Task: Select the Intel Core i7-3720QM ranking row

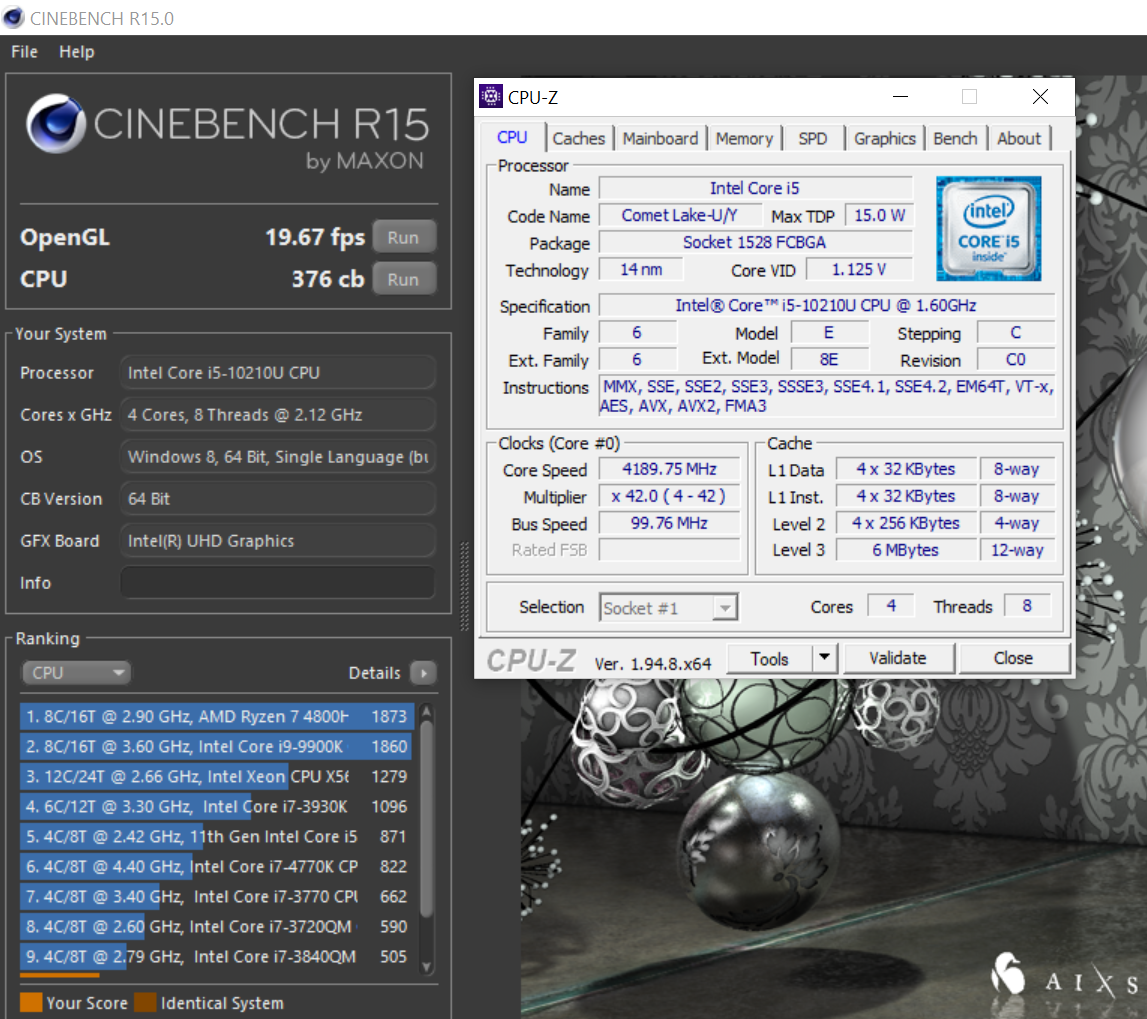Action: coord(217,926)
